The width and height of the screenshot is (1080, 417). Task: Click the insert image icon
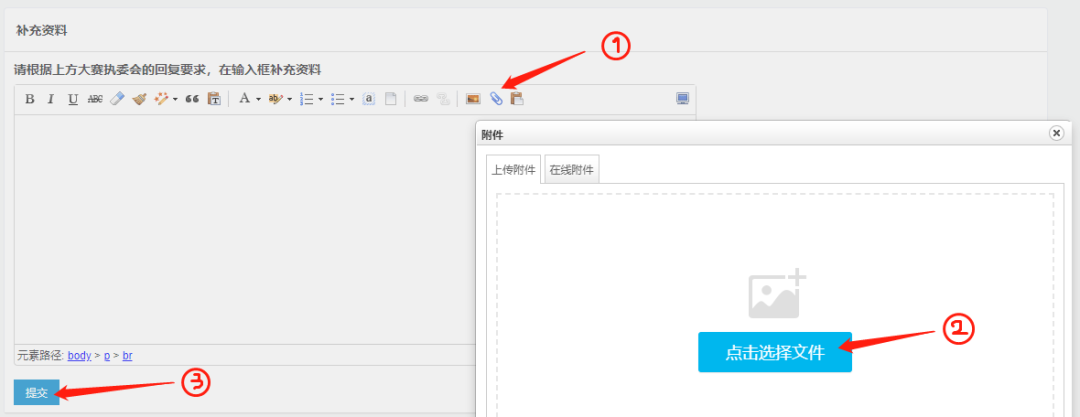pyautogui.click(x=473, y=99)
